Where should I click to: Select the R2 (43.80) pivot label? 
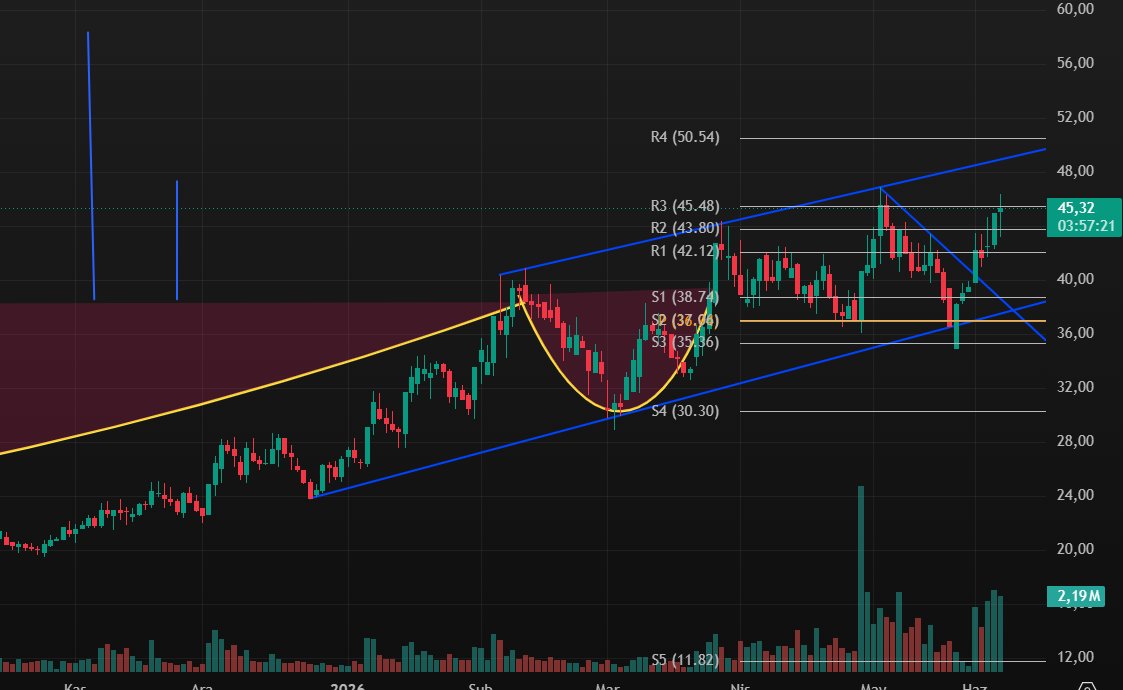coord(685,228)
